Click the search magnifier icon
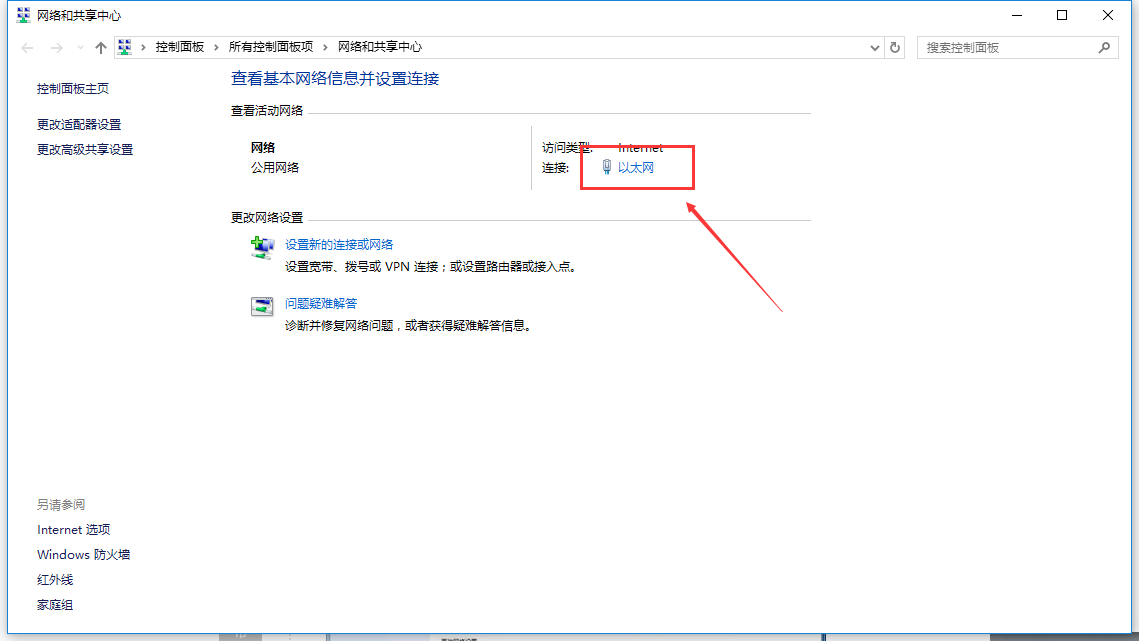1139x641 pixels. [1104, 47]
